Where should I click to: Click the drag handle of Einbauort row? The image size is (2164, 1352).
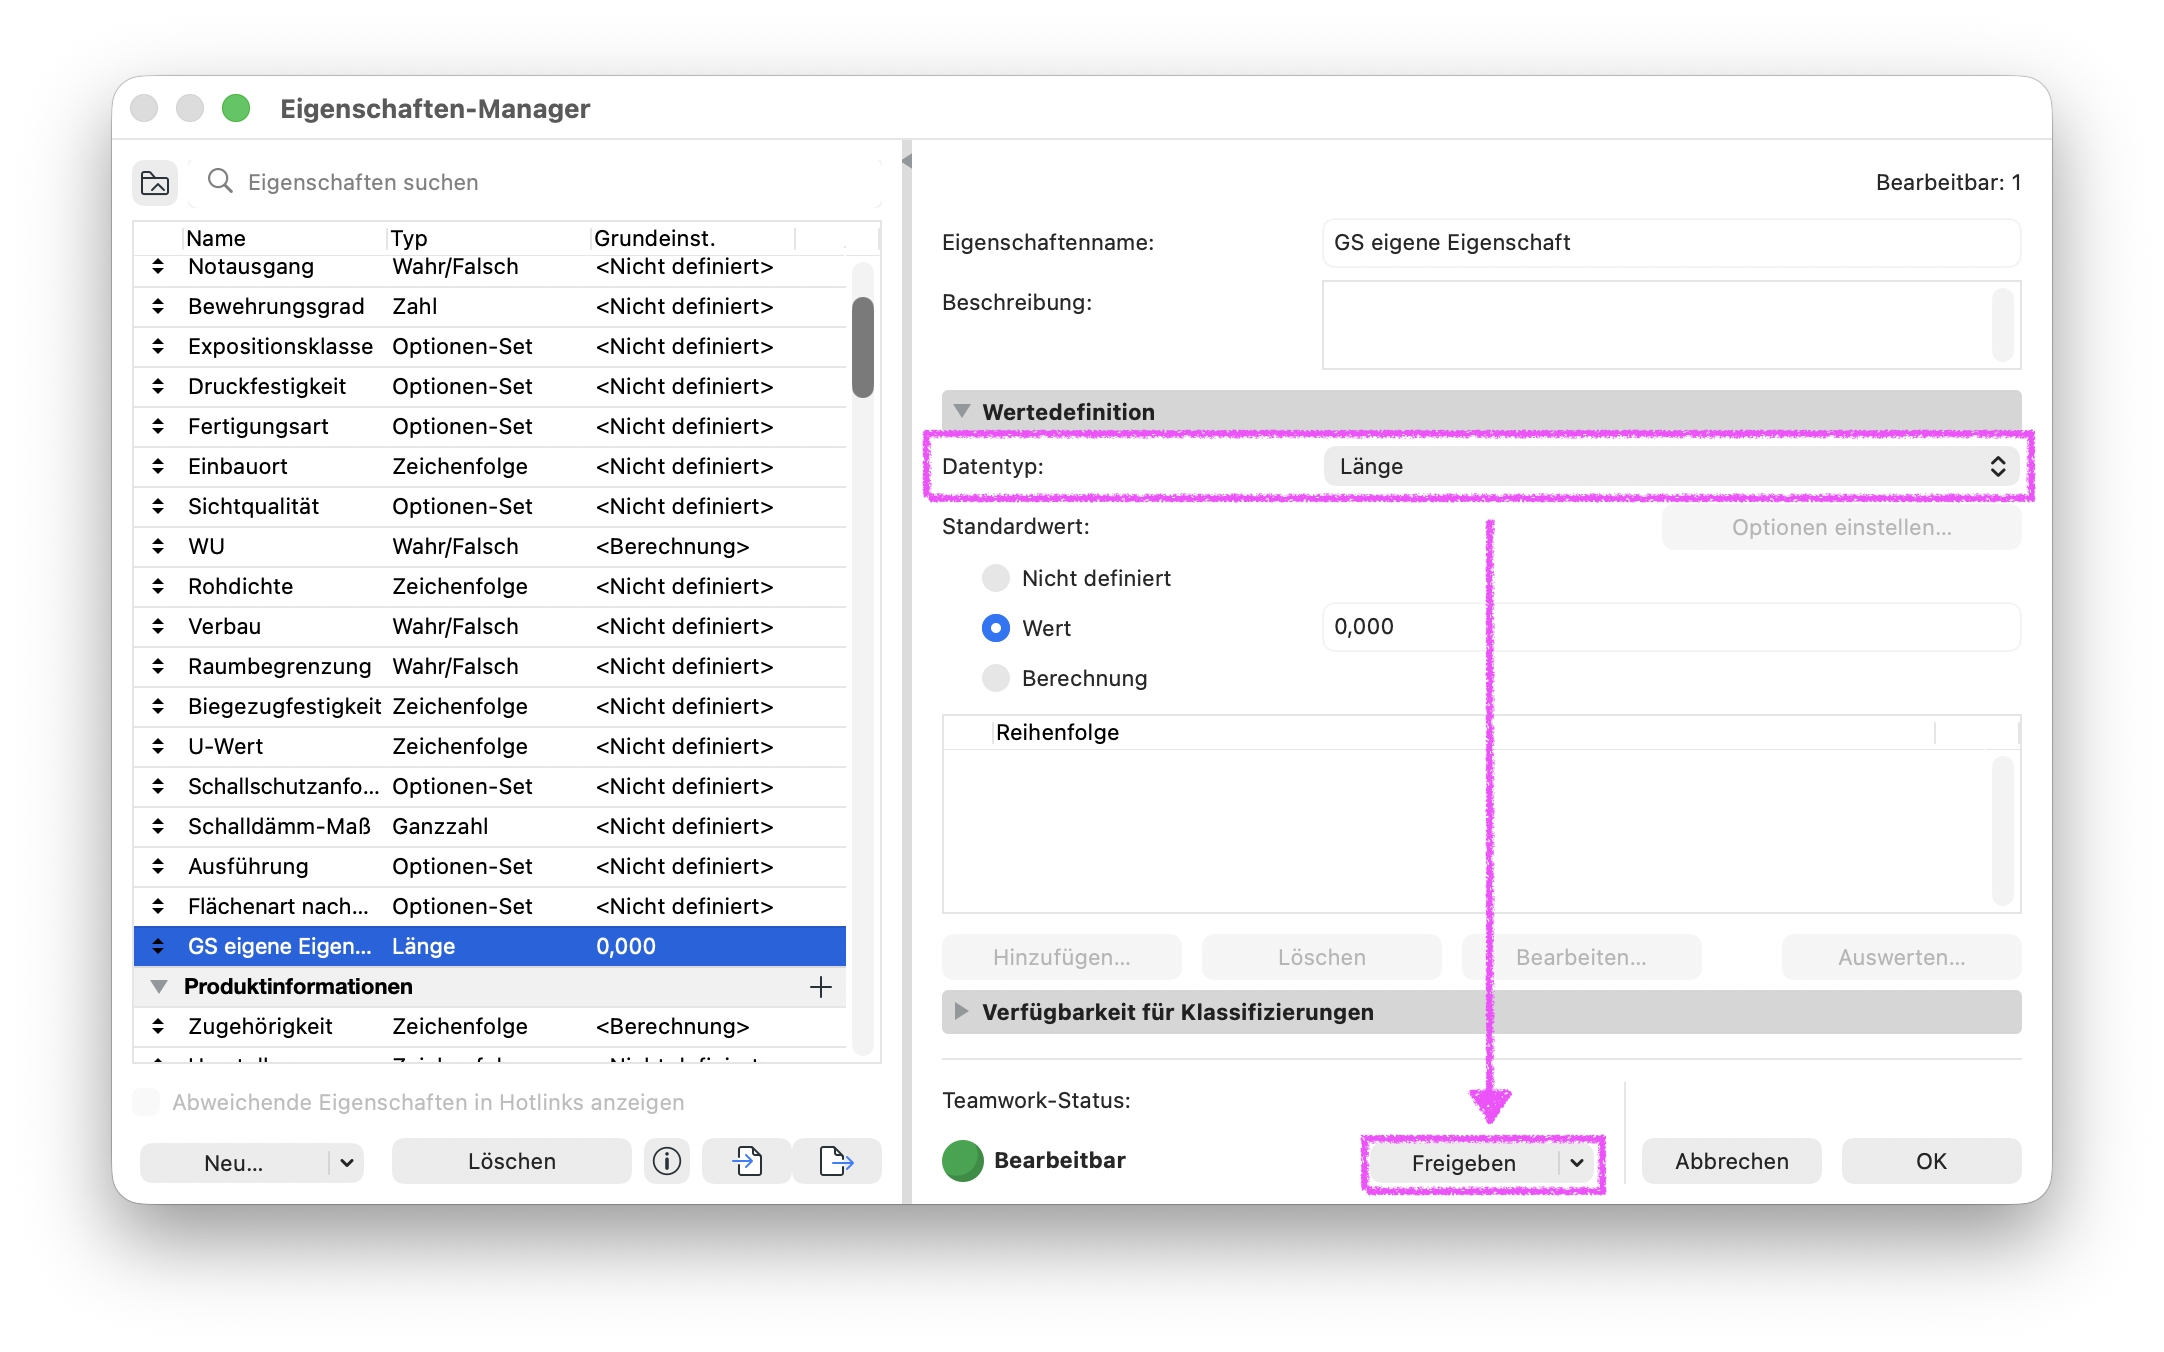(158, 467)
